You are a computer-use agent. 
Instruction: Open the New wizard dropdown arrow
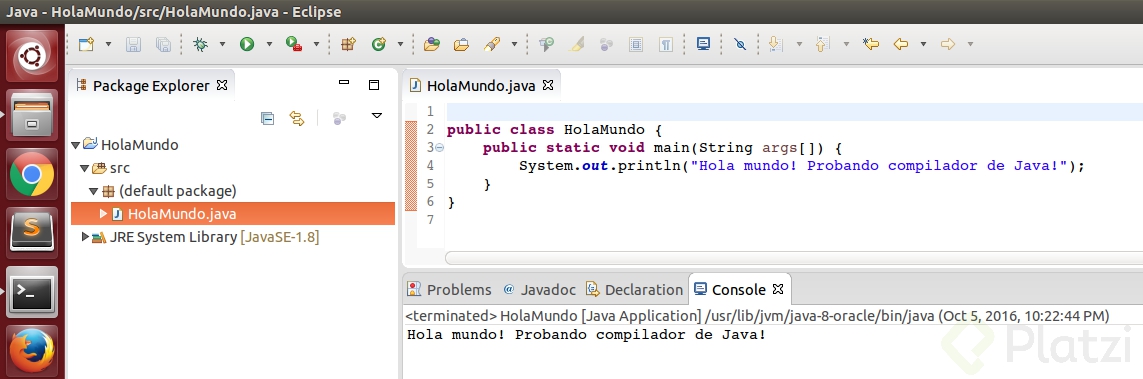(109, 44)
